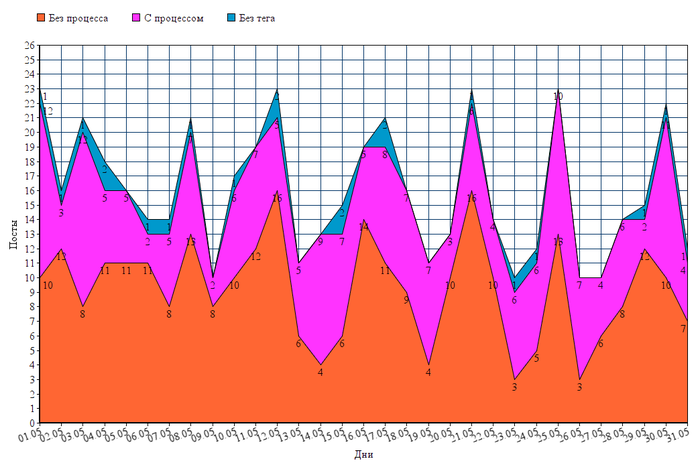The width and height of the screenshot is (700, 465).
Task: Toggle the 'С процессом' legend label
Action: pos(174,18)
